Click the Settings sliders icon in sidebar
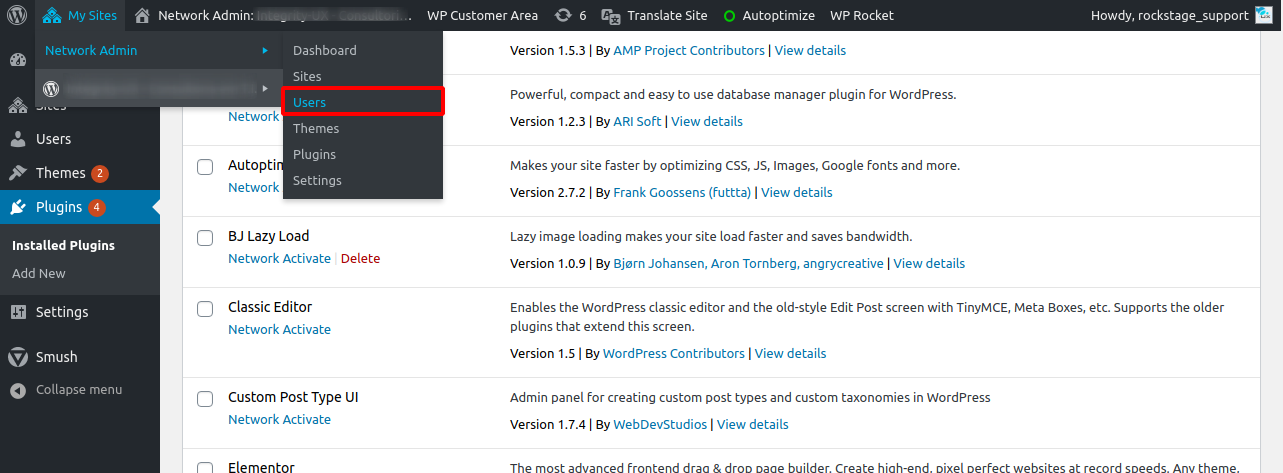The height and width of the screenshot is (473, 1283). 17,312
